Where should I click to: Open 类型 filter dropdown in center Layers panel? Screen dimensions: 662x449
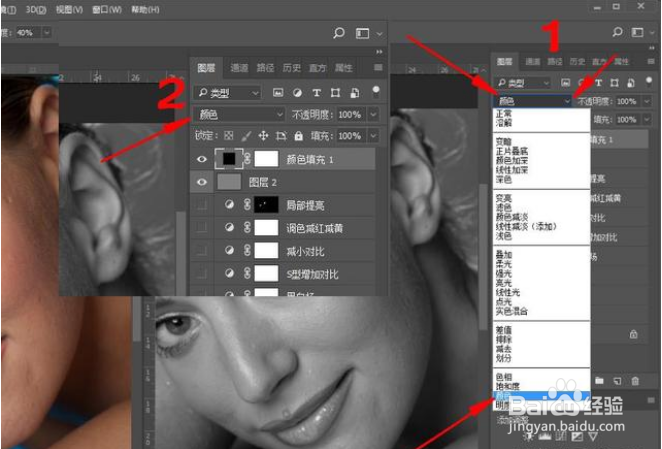[x=227, y=93]
